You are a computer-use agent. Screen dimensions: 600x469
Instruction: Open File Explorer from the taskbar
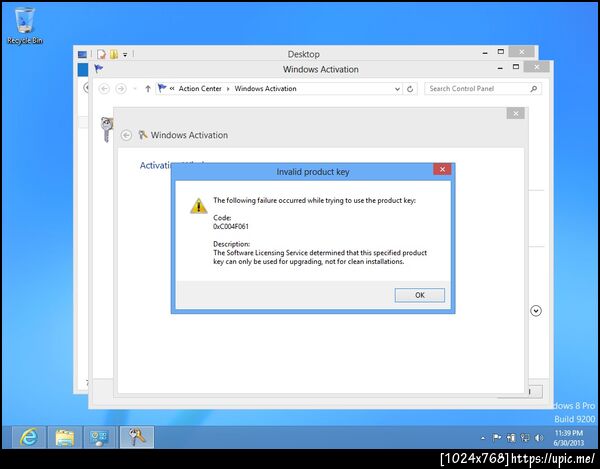pyautogui.click(x=65, y=437)
